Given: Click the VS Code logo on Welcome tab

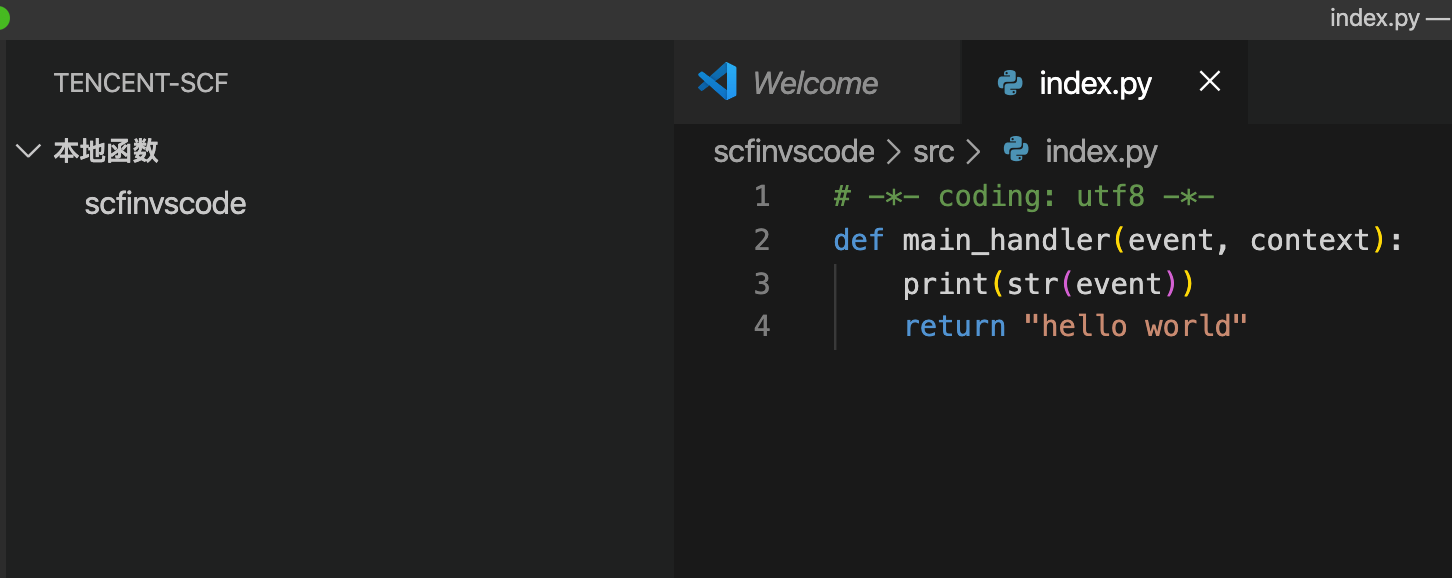Looking at the screenshot, I should (x=717, y=82).
